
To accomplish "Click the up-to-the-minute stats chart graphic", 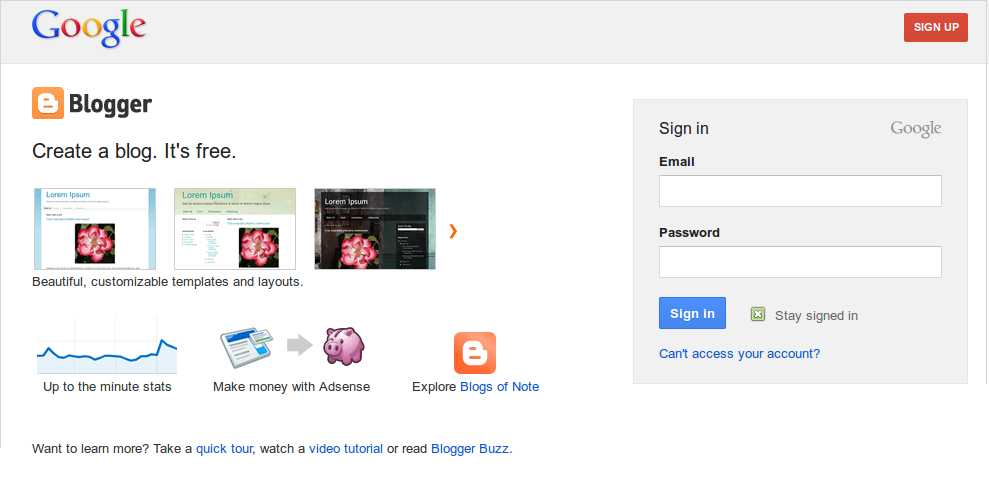I will click(x=107, y=346).
